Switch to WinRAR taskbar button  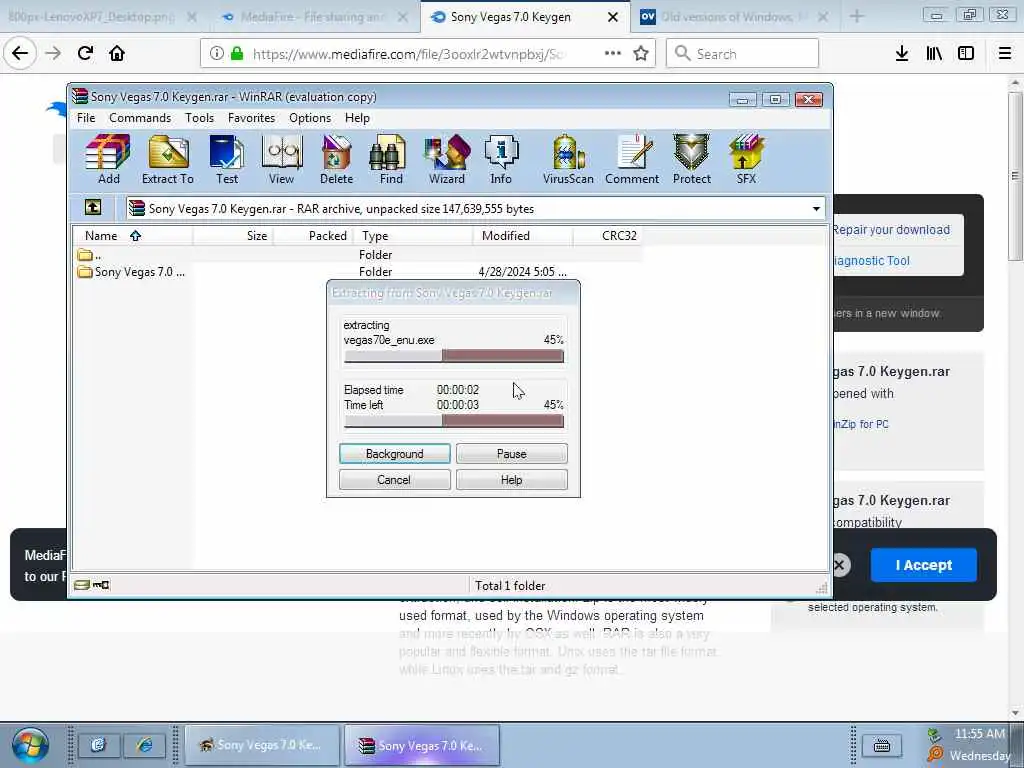pyautogui.click(x=423, y=744)
